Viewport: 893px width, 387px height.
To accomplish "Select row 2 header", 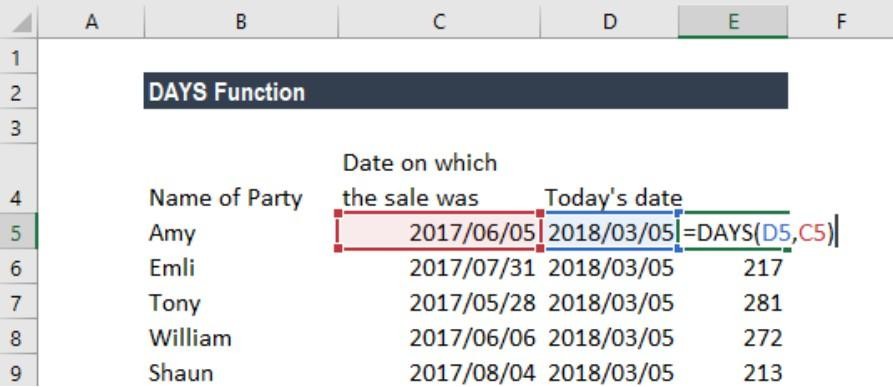I will [18, 92].
